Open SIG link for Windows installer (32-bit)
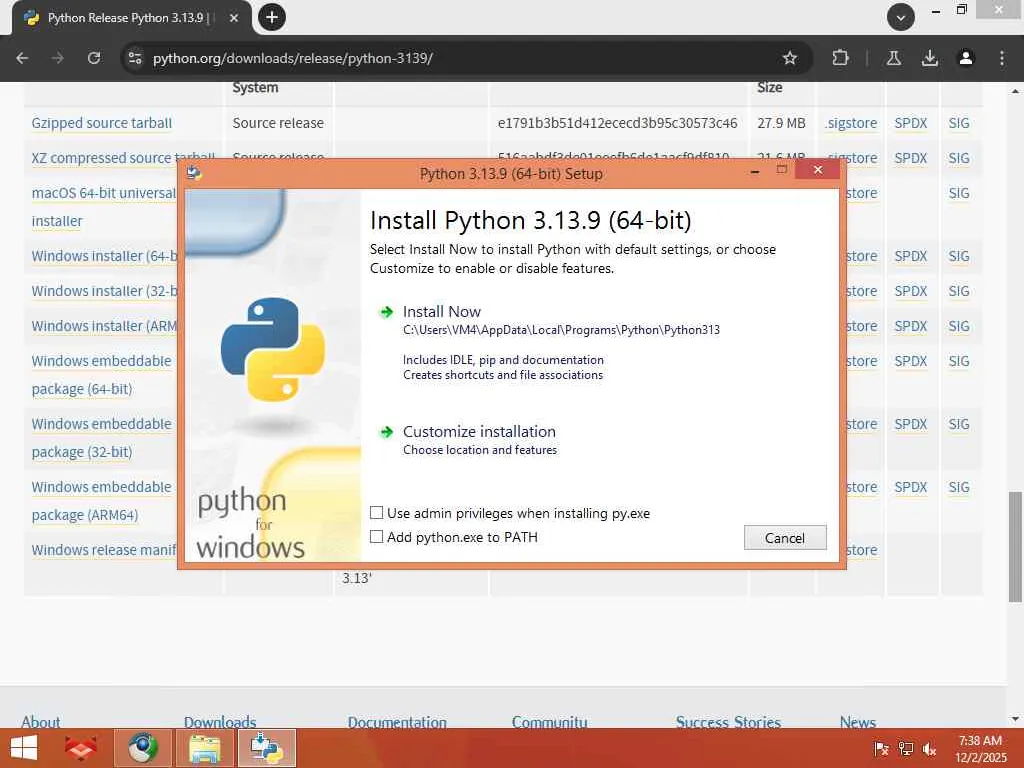Screen dimensions: 1024x768 tap(959, 291)
